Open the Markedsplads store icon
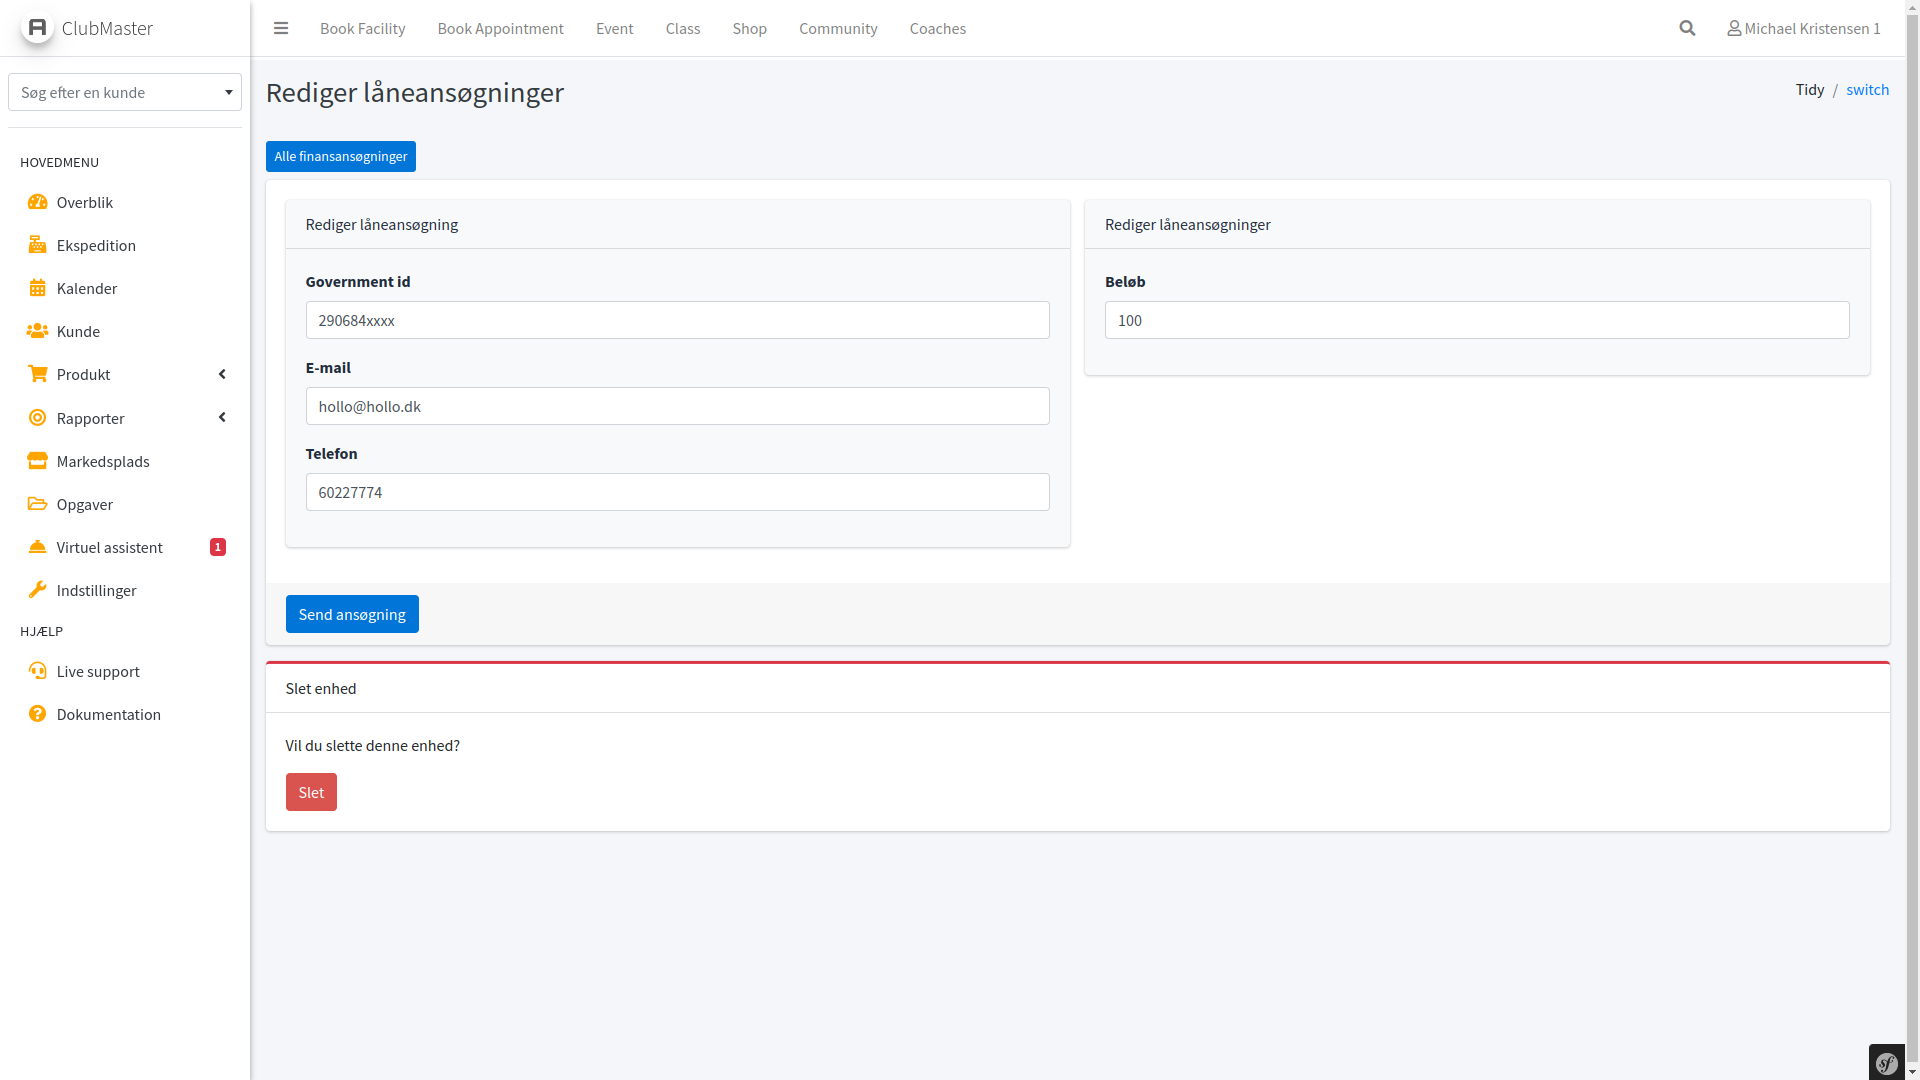 tap(37, 461)
